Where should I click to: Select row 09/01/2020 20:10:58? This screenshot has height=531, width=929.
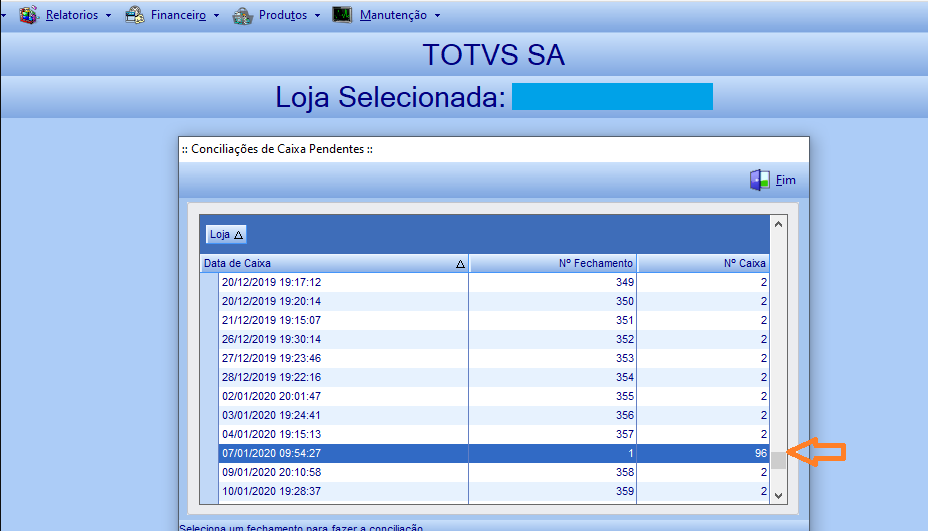[x=494, y=472]
